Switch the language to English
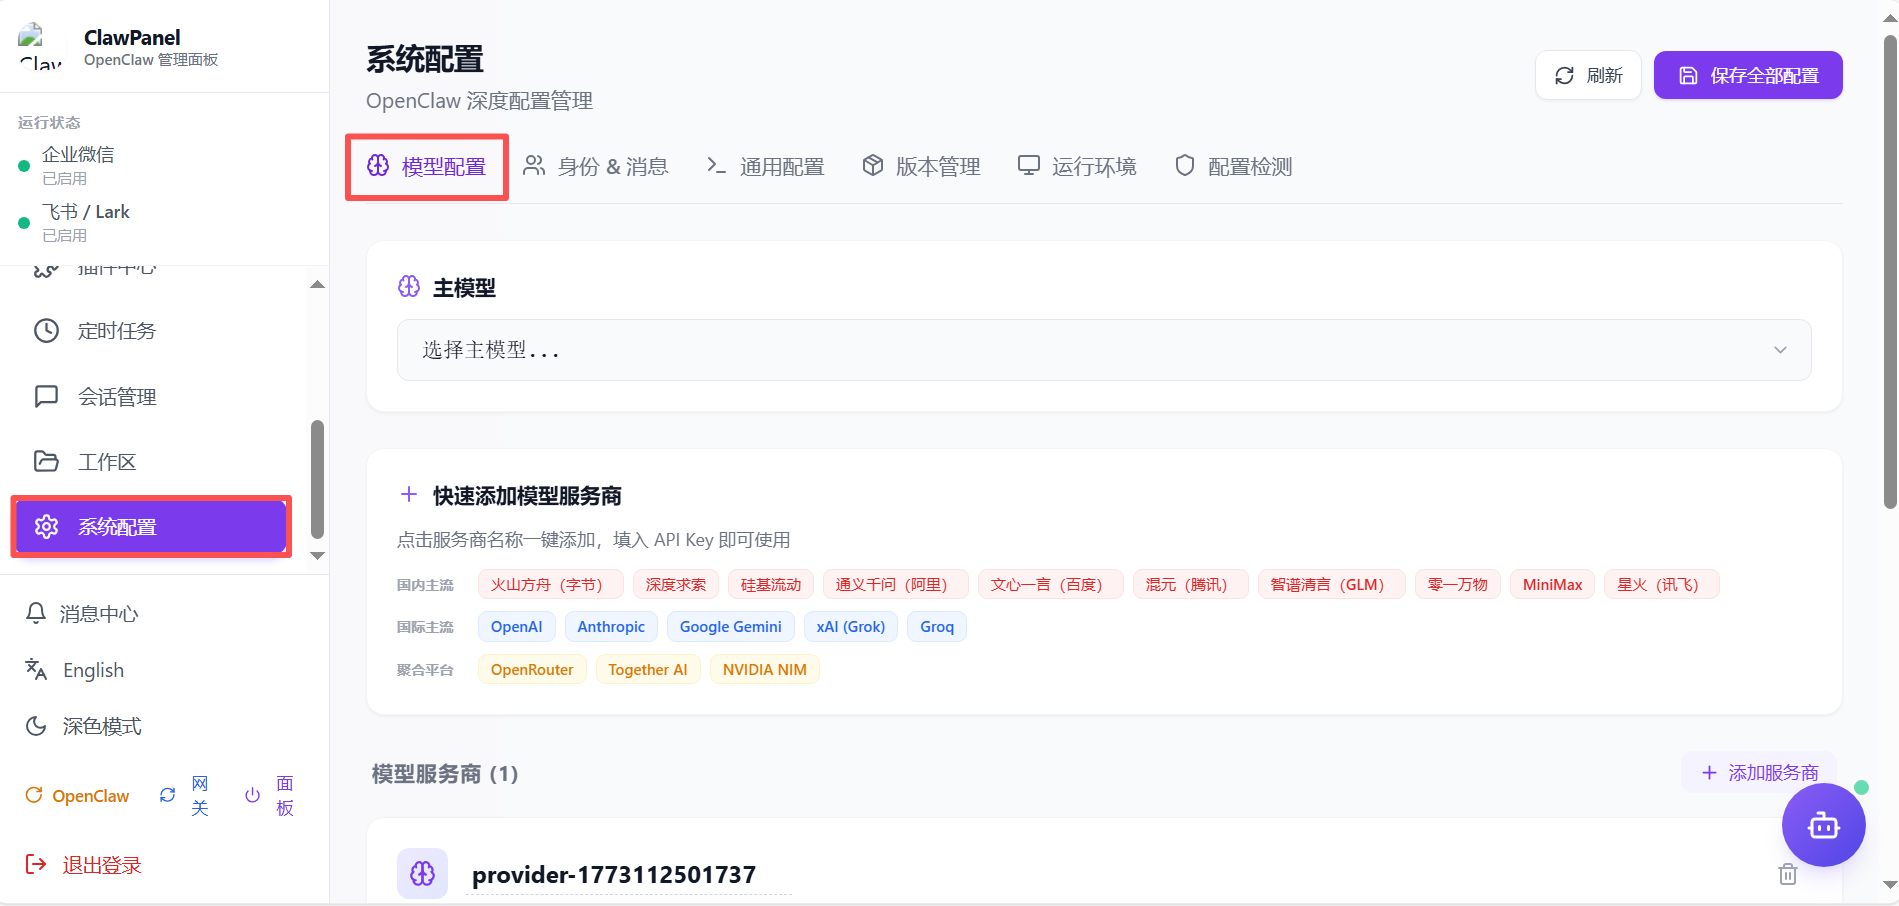The image size is (1899, 906). 75,670
